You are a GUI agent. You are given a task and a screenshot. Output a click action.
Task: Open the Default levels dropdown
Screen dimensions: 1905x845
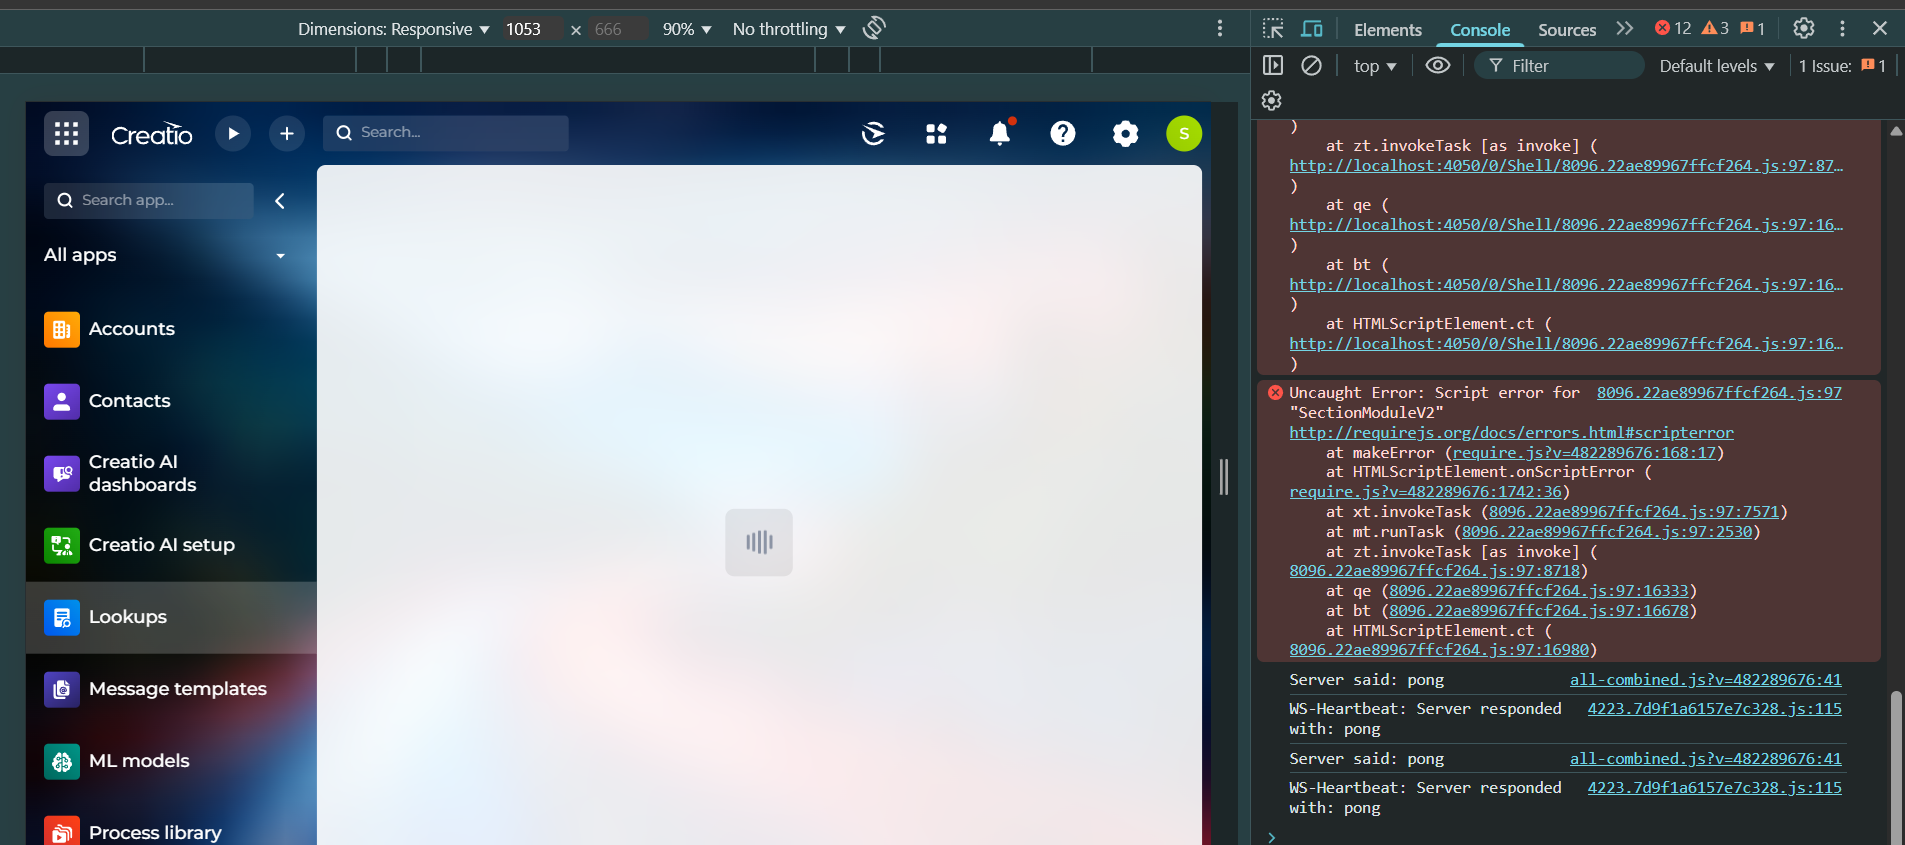(x=1717, y=66)
